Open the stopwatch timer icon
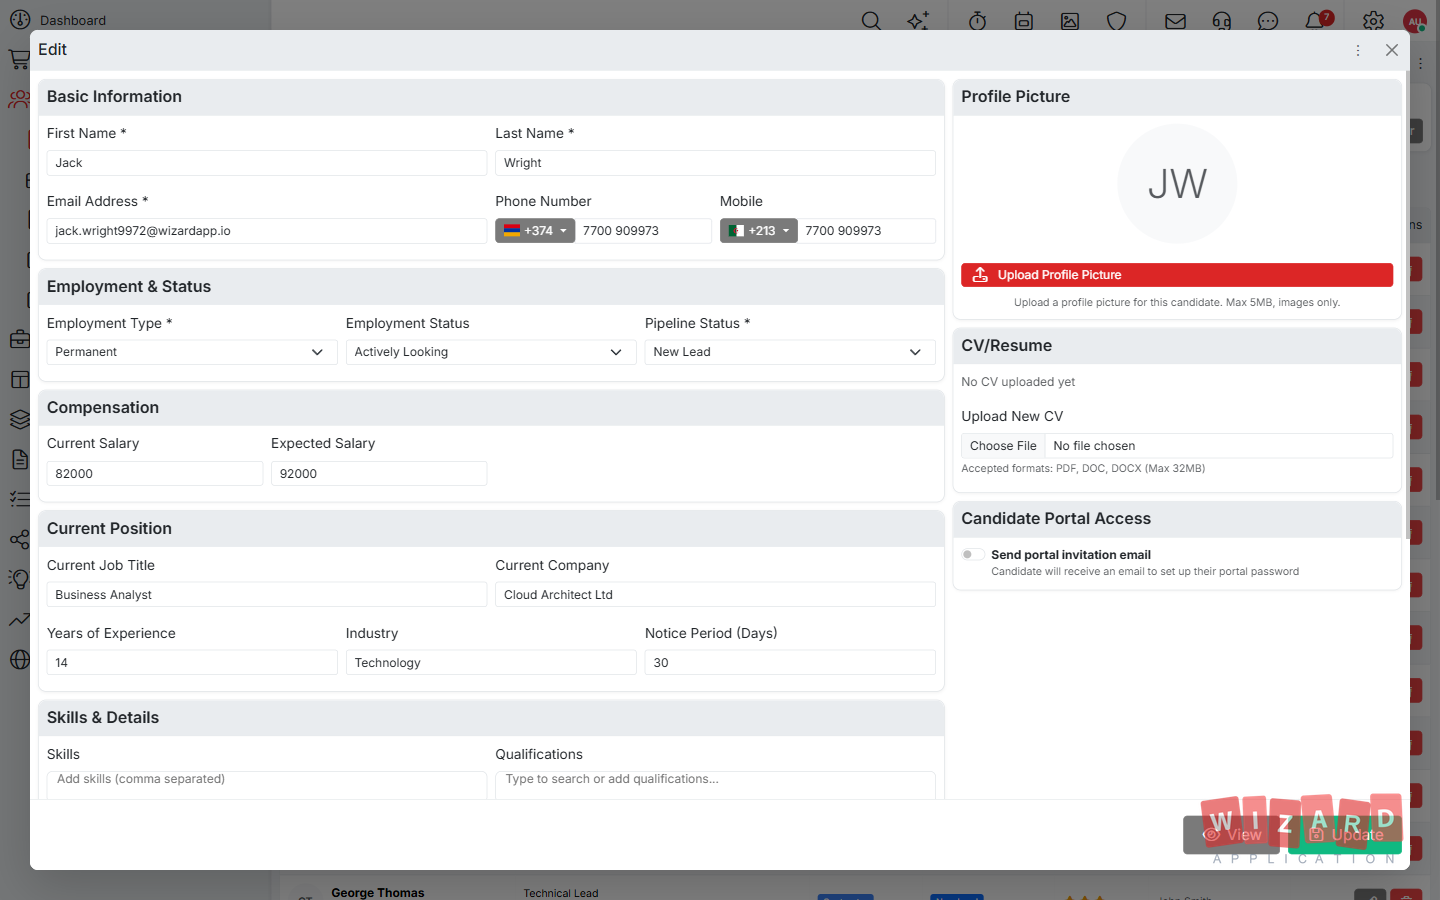1440x900 pixels. (978, 21)
